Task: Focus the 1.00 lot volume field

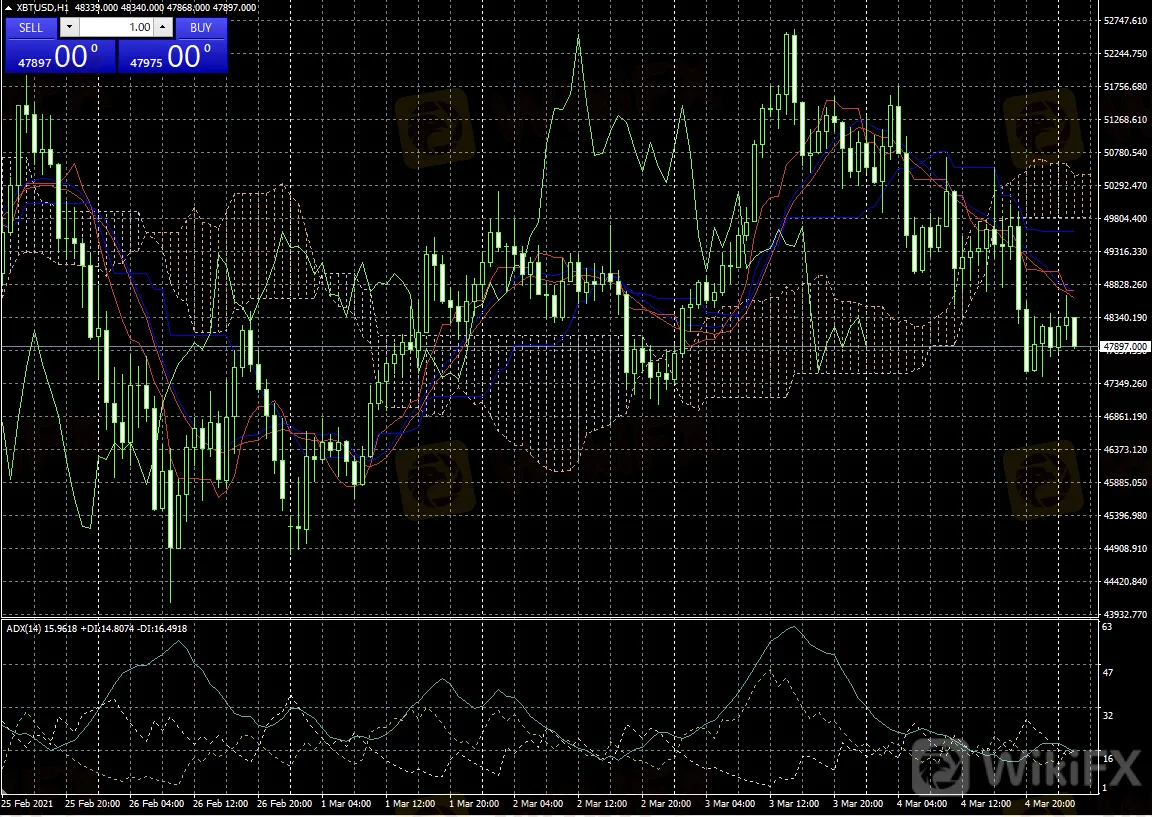Action: point(116,27)
